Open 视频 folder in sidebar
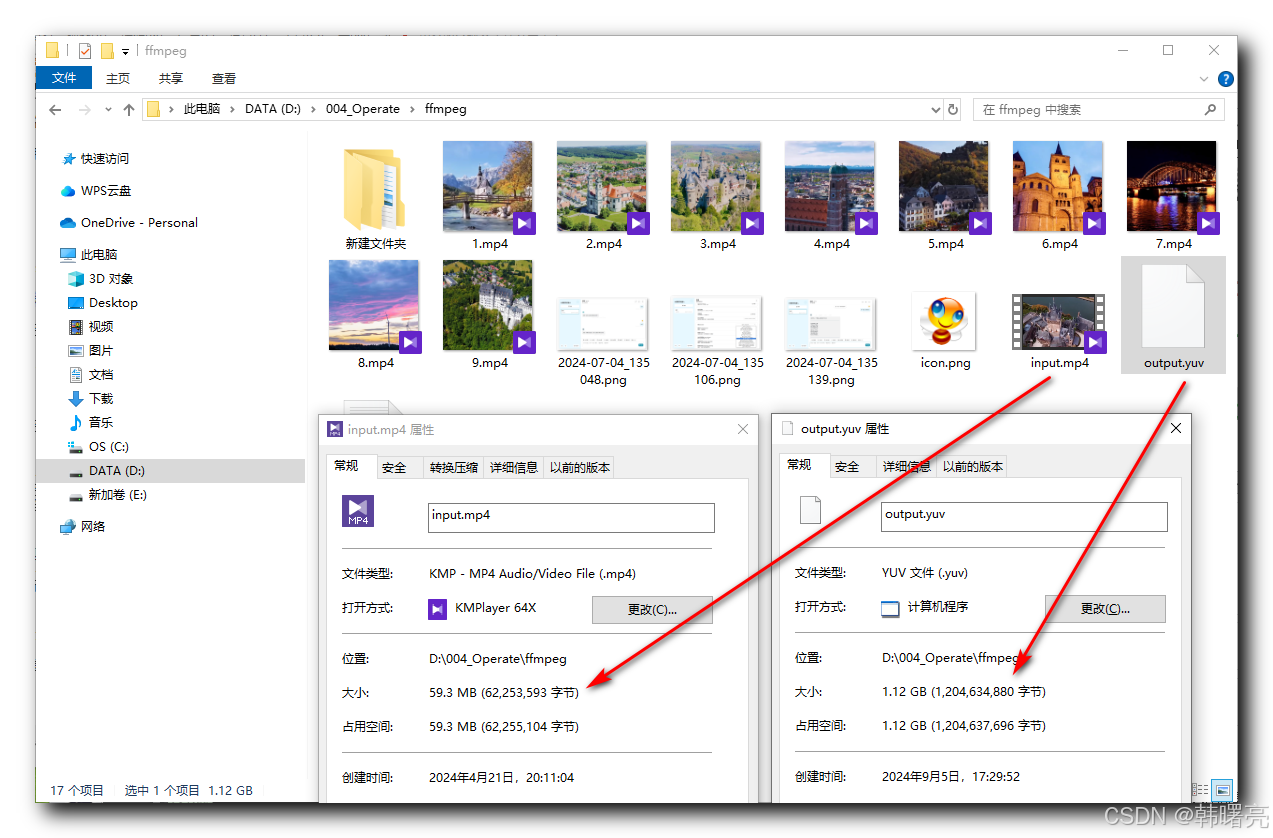This screenshot has width=1273, height=838. click(x=91, y=326)
